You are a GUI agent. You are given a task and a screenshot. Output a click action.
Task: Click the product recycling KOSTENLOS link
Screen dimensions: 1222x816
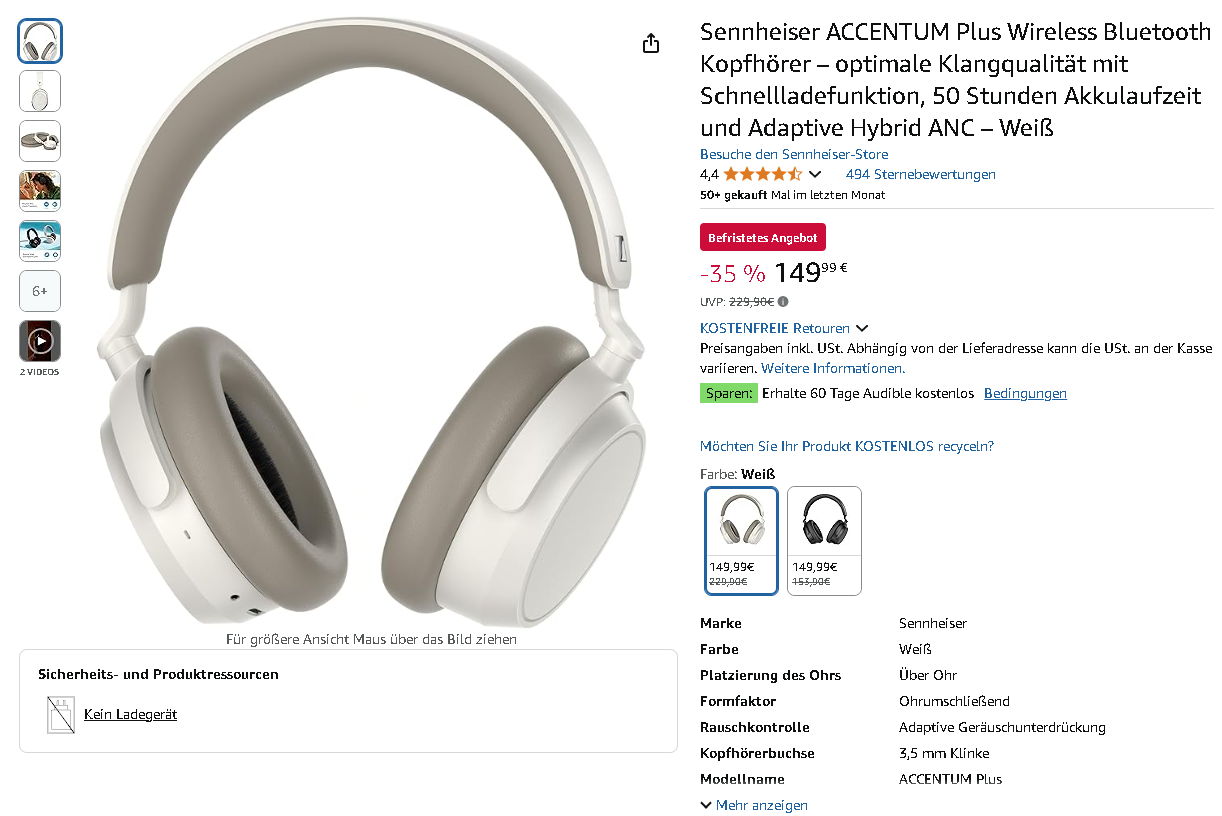click(847, 446)
